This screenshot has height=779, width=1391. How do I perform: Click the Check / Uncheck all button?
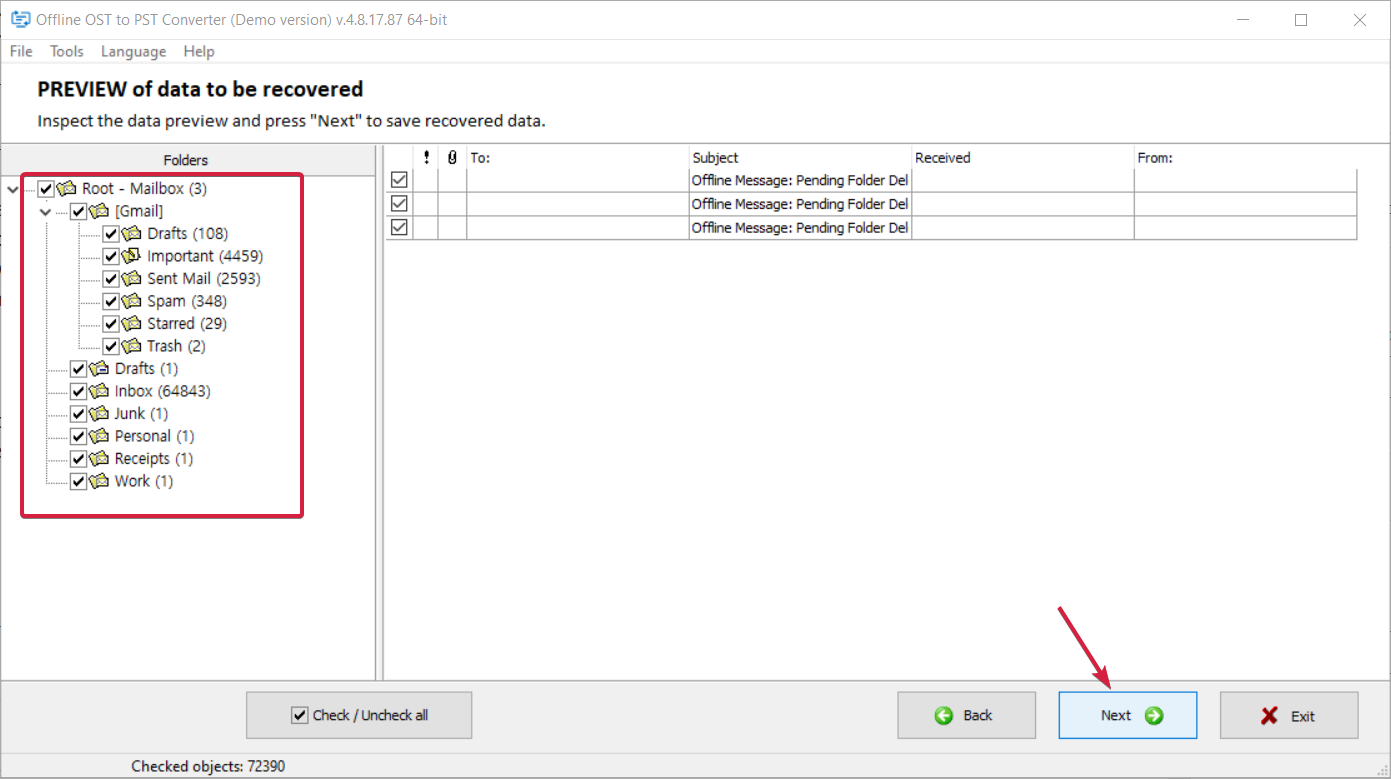(x=359, y=715)
